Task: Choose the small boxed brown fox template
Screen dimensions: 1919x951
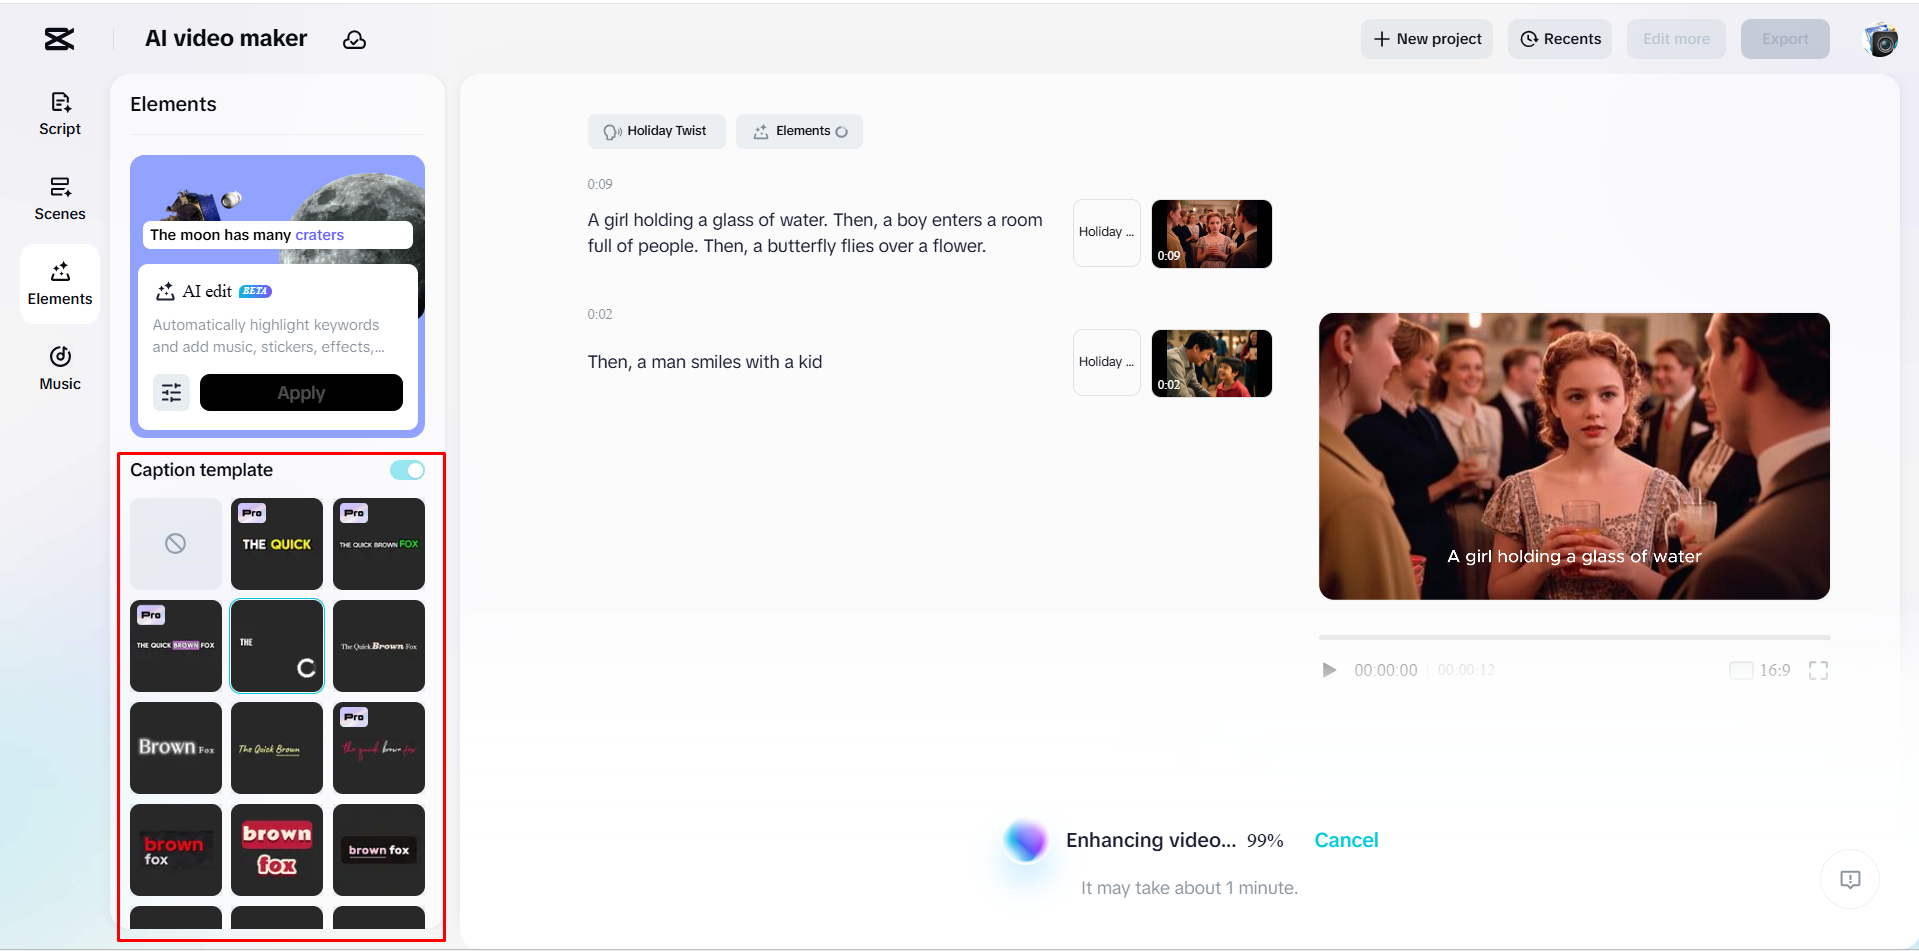Action: tap(379, 850)
